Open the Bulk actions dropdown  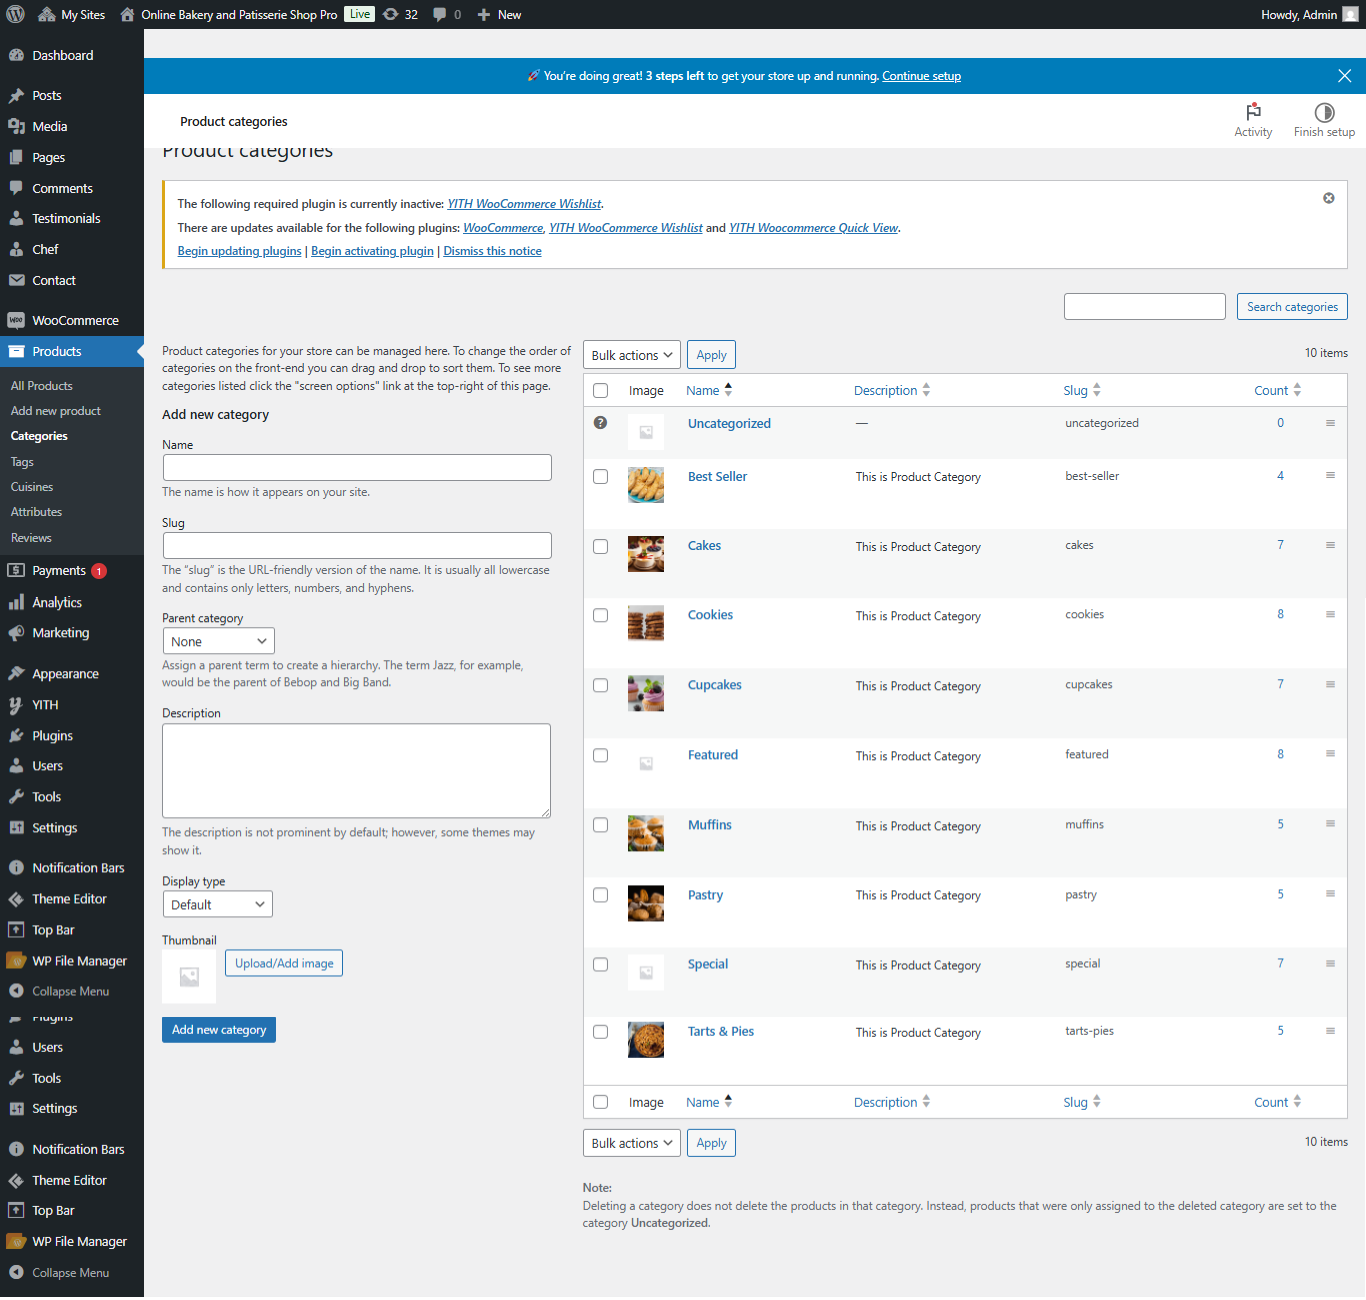631,354
